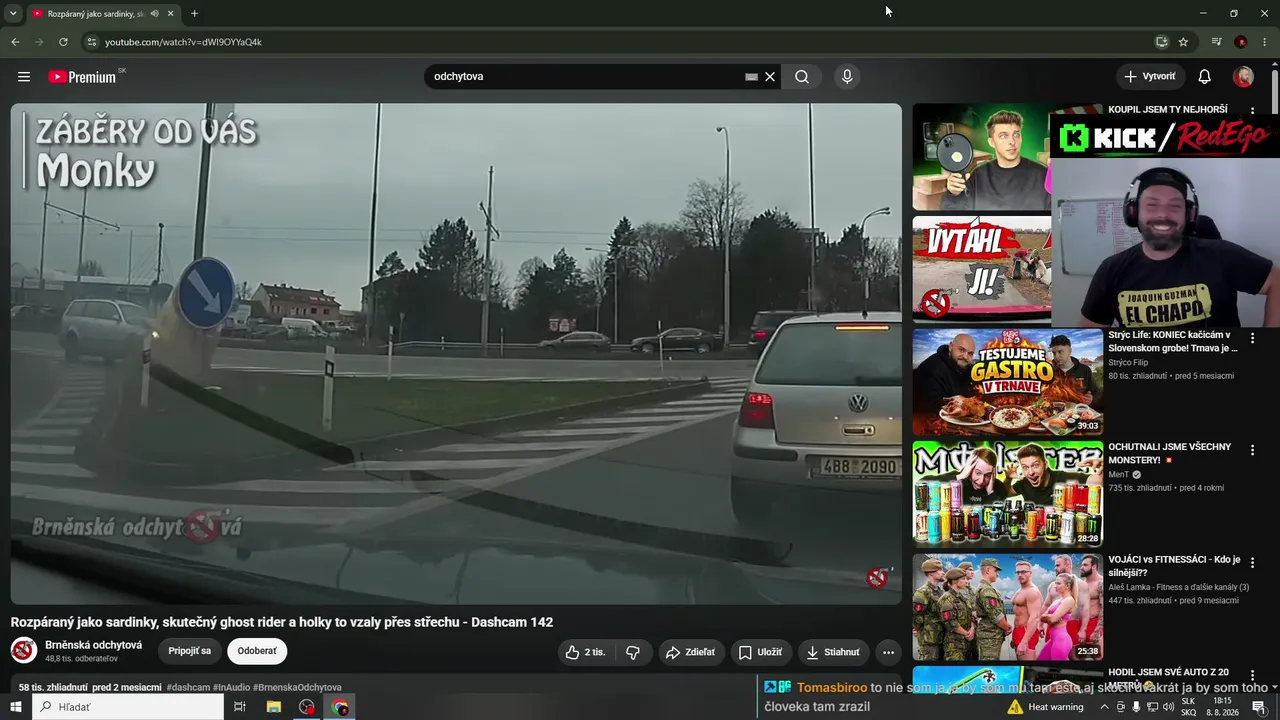Screen dimensions: 1280x720
Task: Go to YouTube Premium home logo
Action: click(x=82, y=77)
